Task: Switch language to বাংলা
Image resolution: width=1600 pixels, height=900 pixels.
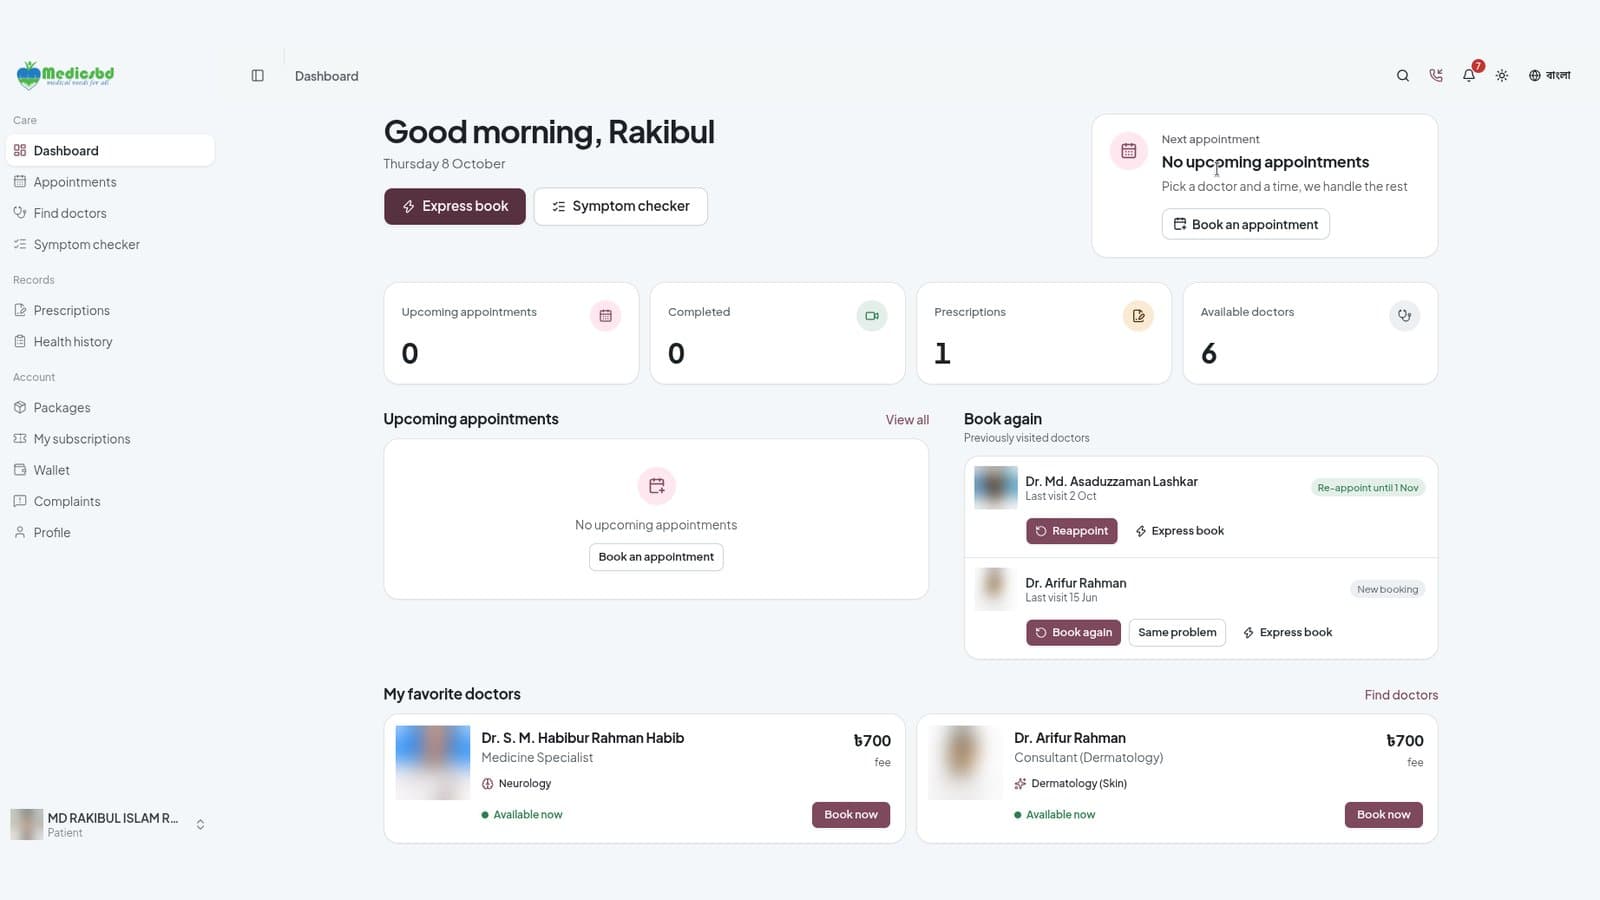Action: [1549, 76]
